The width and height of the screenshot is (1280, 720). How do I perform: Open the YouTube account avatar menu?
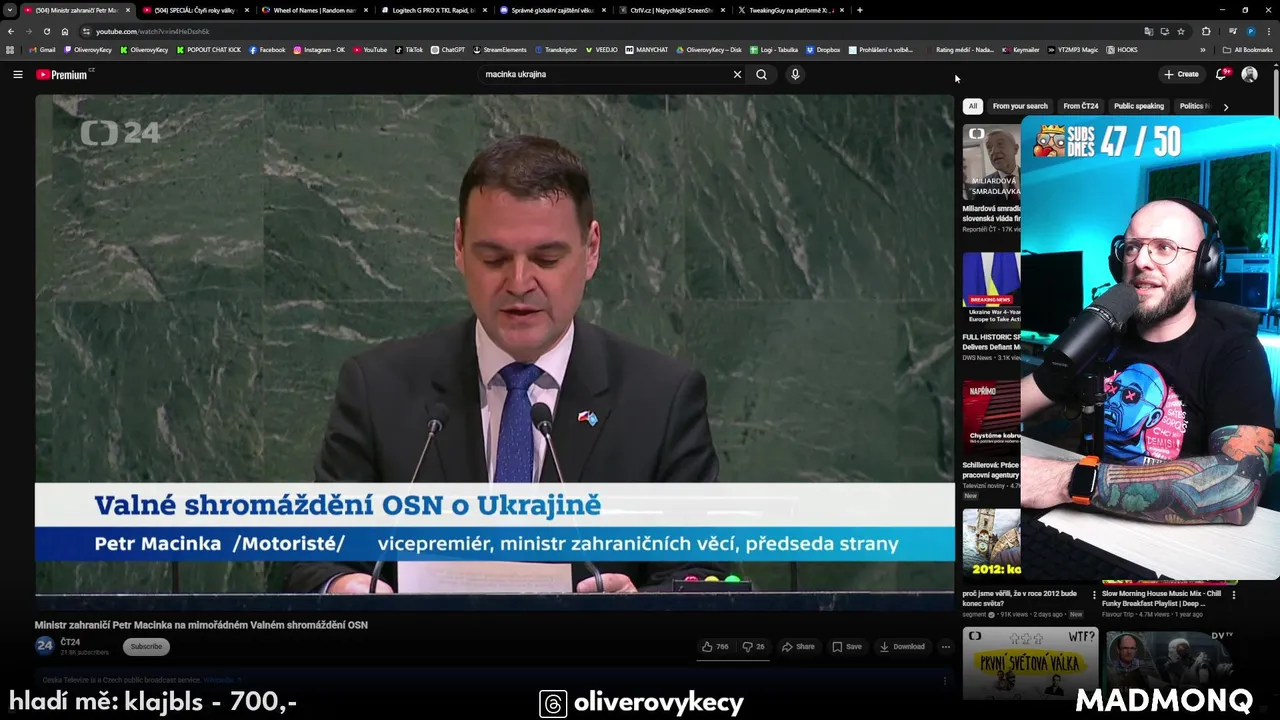click(1249, 74)
